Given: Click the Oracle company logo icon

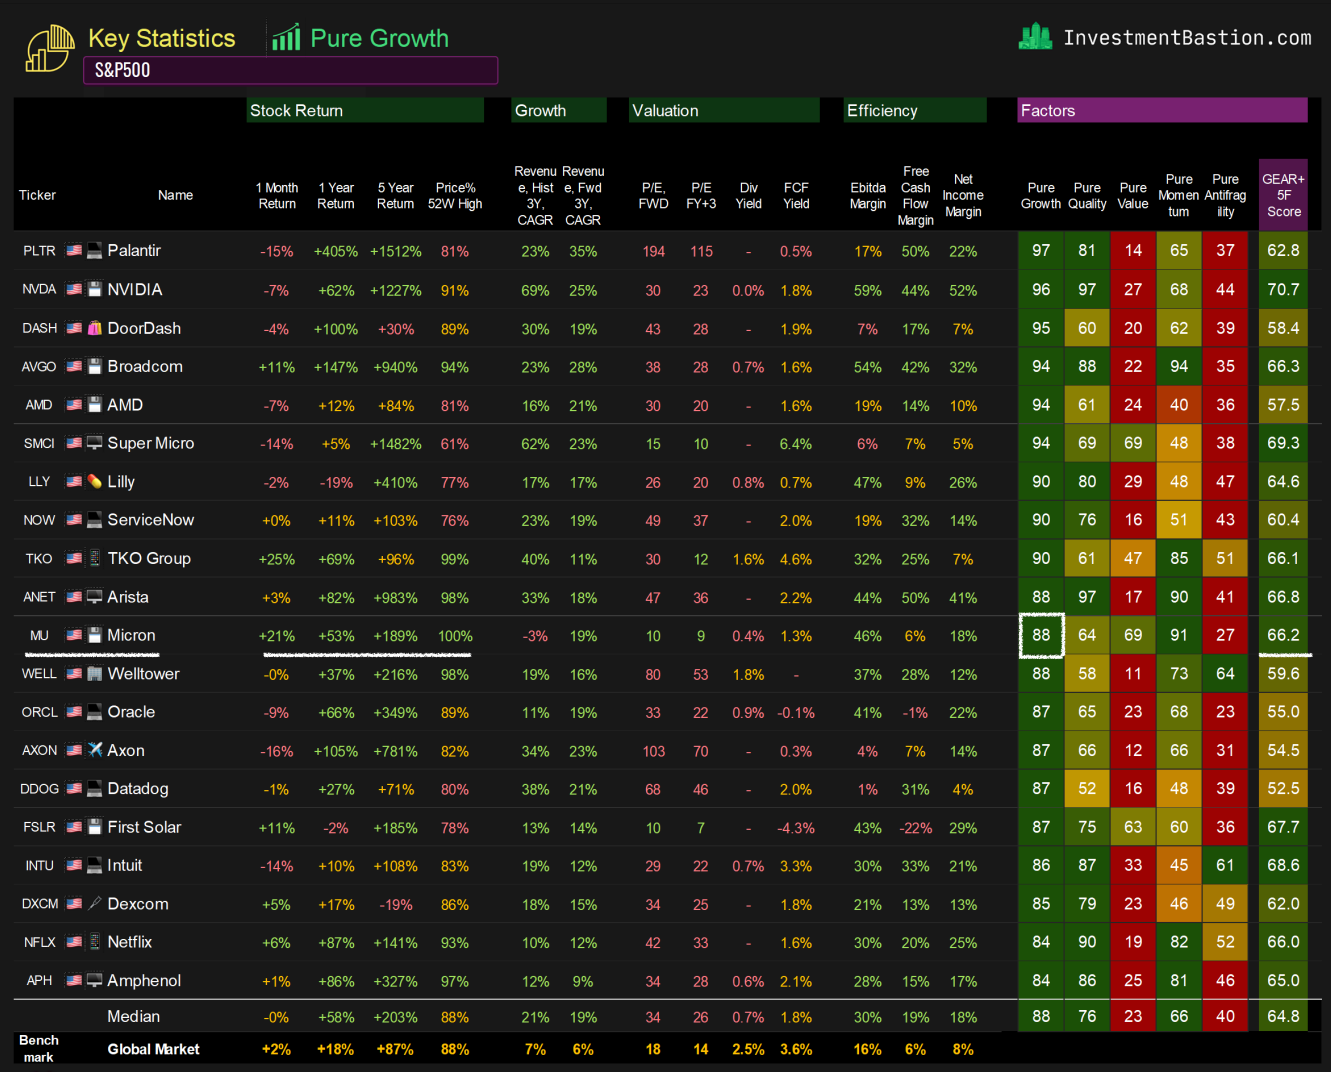Looking at the screenshot, I should [x=95, y=712].
